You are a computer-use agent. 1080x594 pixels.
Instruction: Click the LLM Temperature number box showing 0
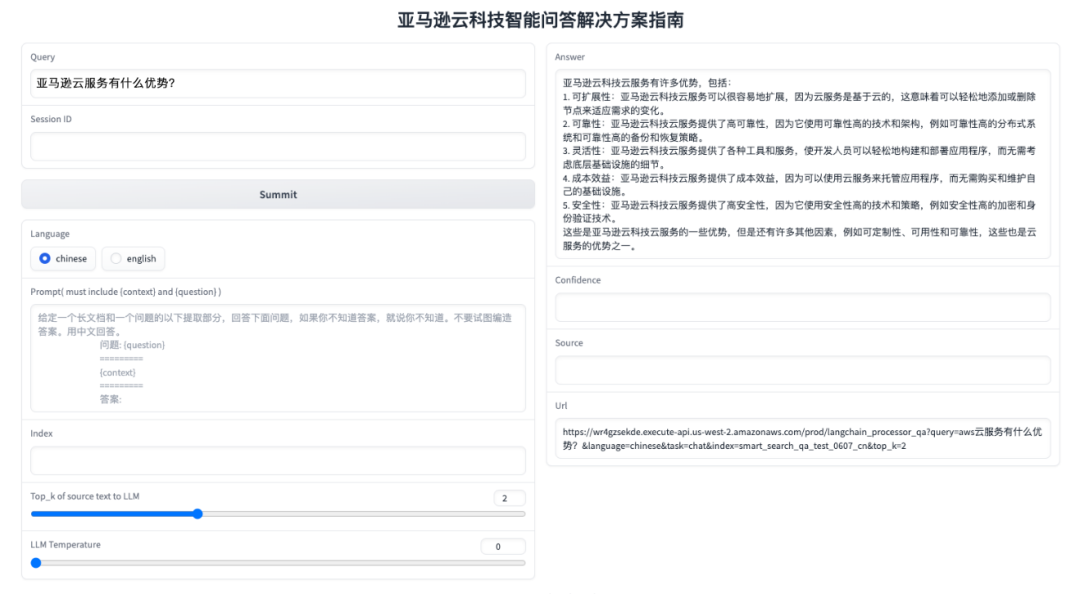point(503,546)
